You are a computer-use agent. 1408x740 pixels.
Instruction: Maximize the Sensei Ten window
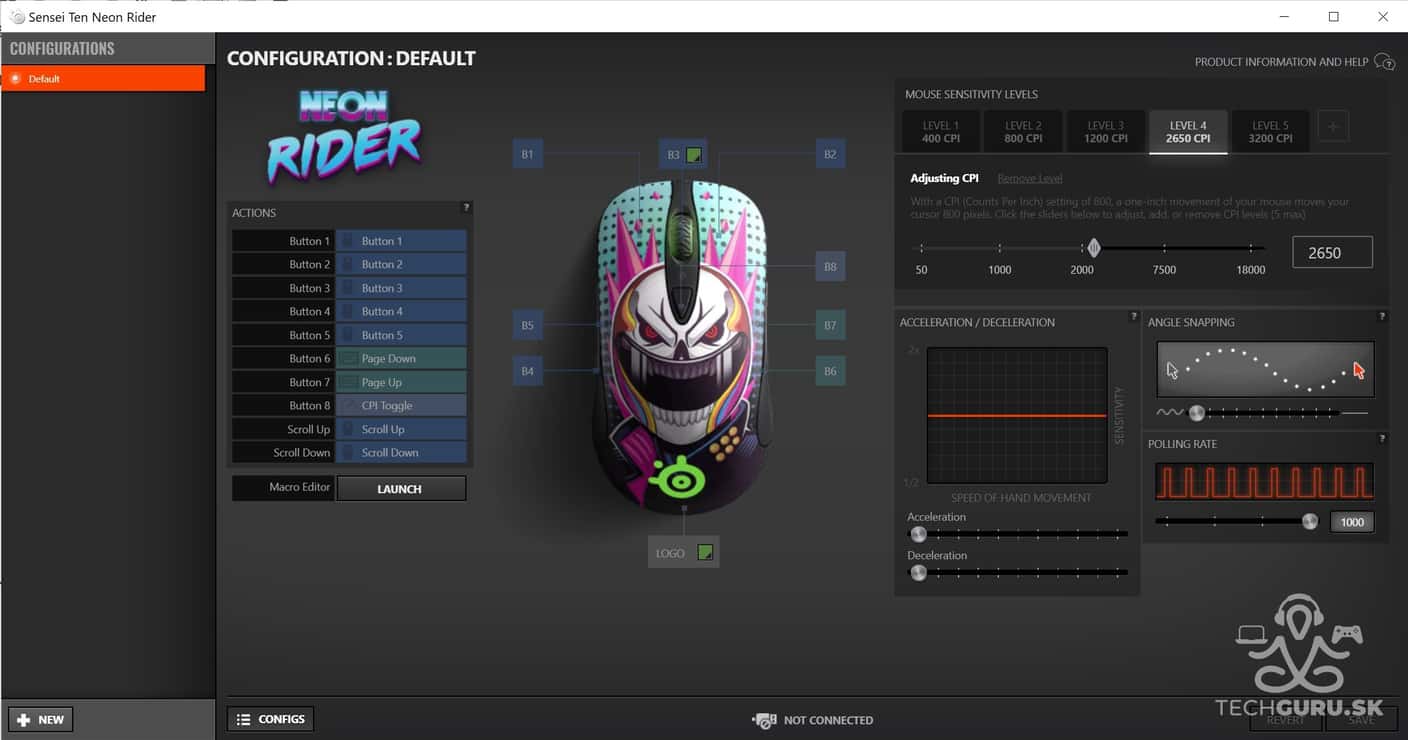[x=1333, y=16]
